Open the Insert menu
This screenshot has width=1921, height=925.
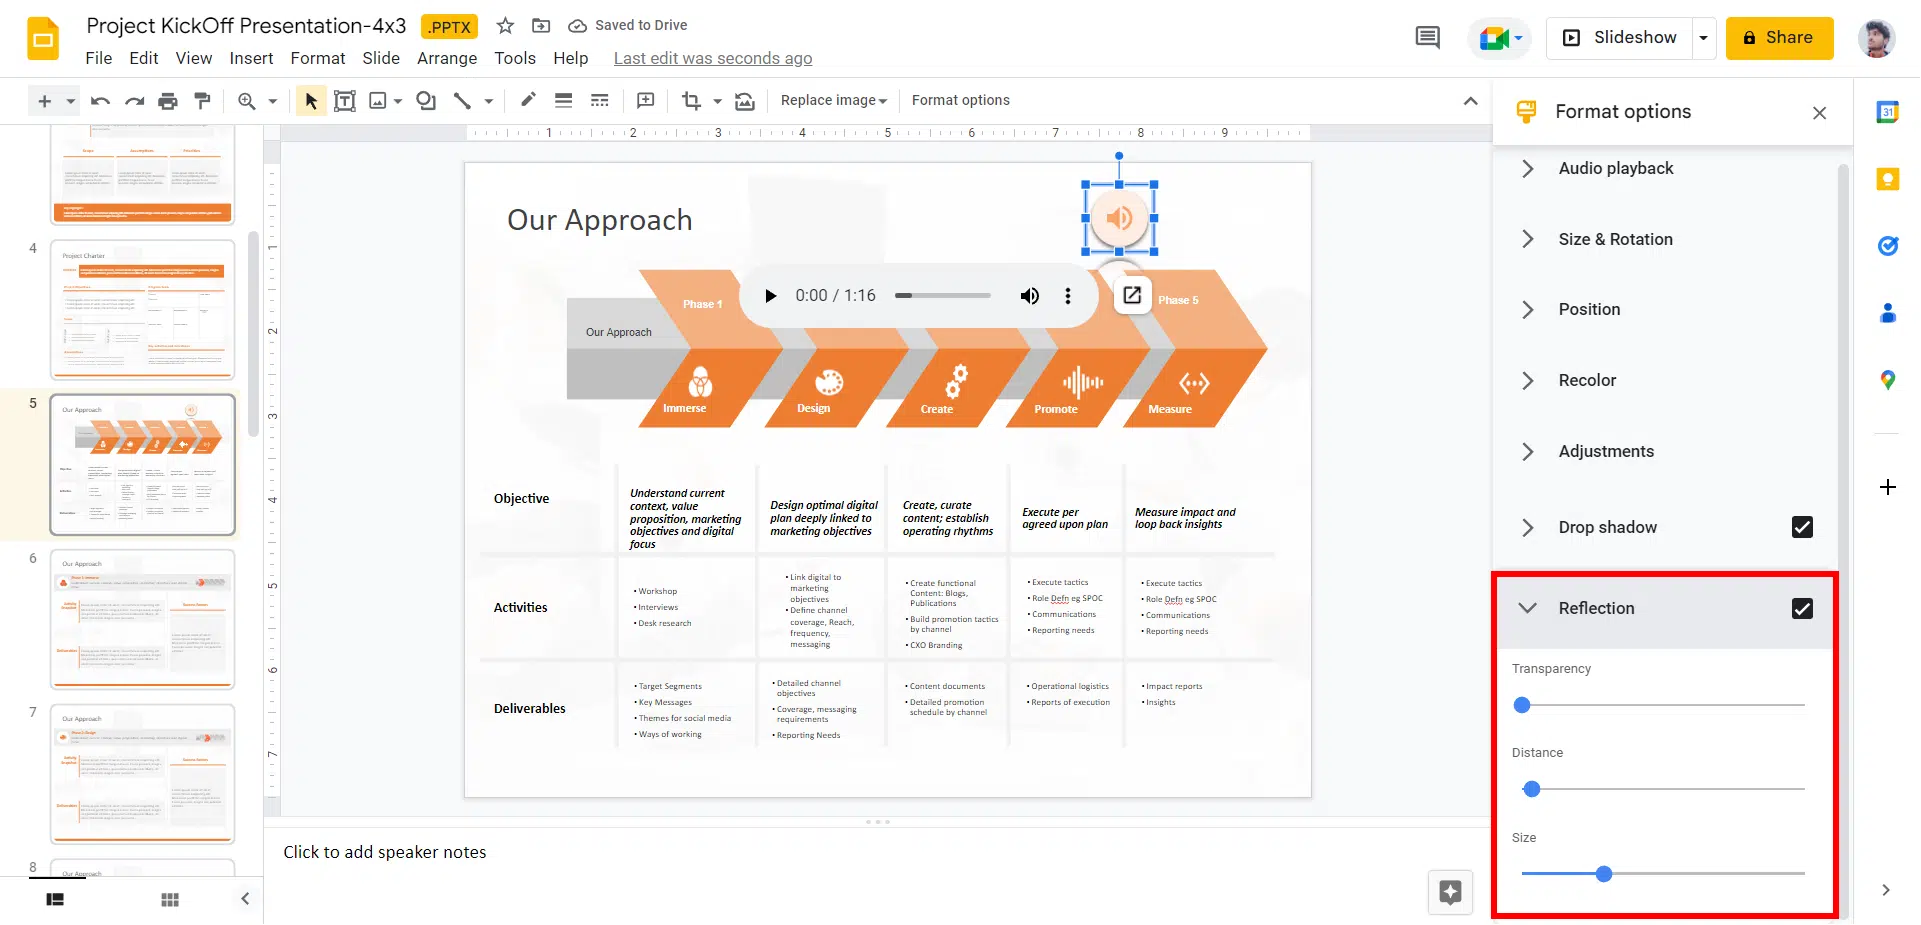click(251, 58)
